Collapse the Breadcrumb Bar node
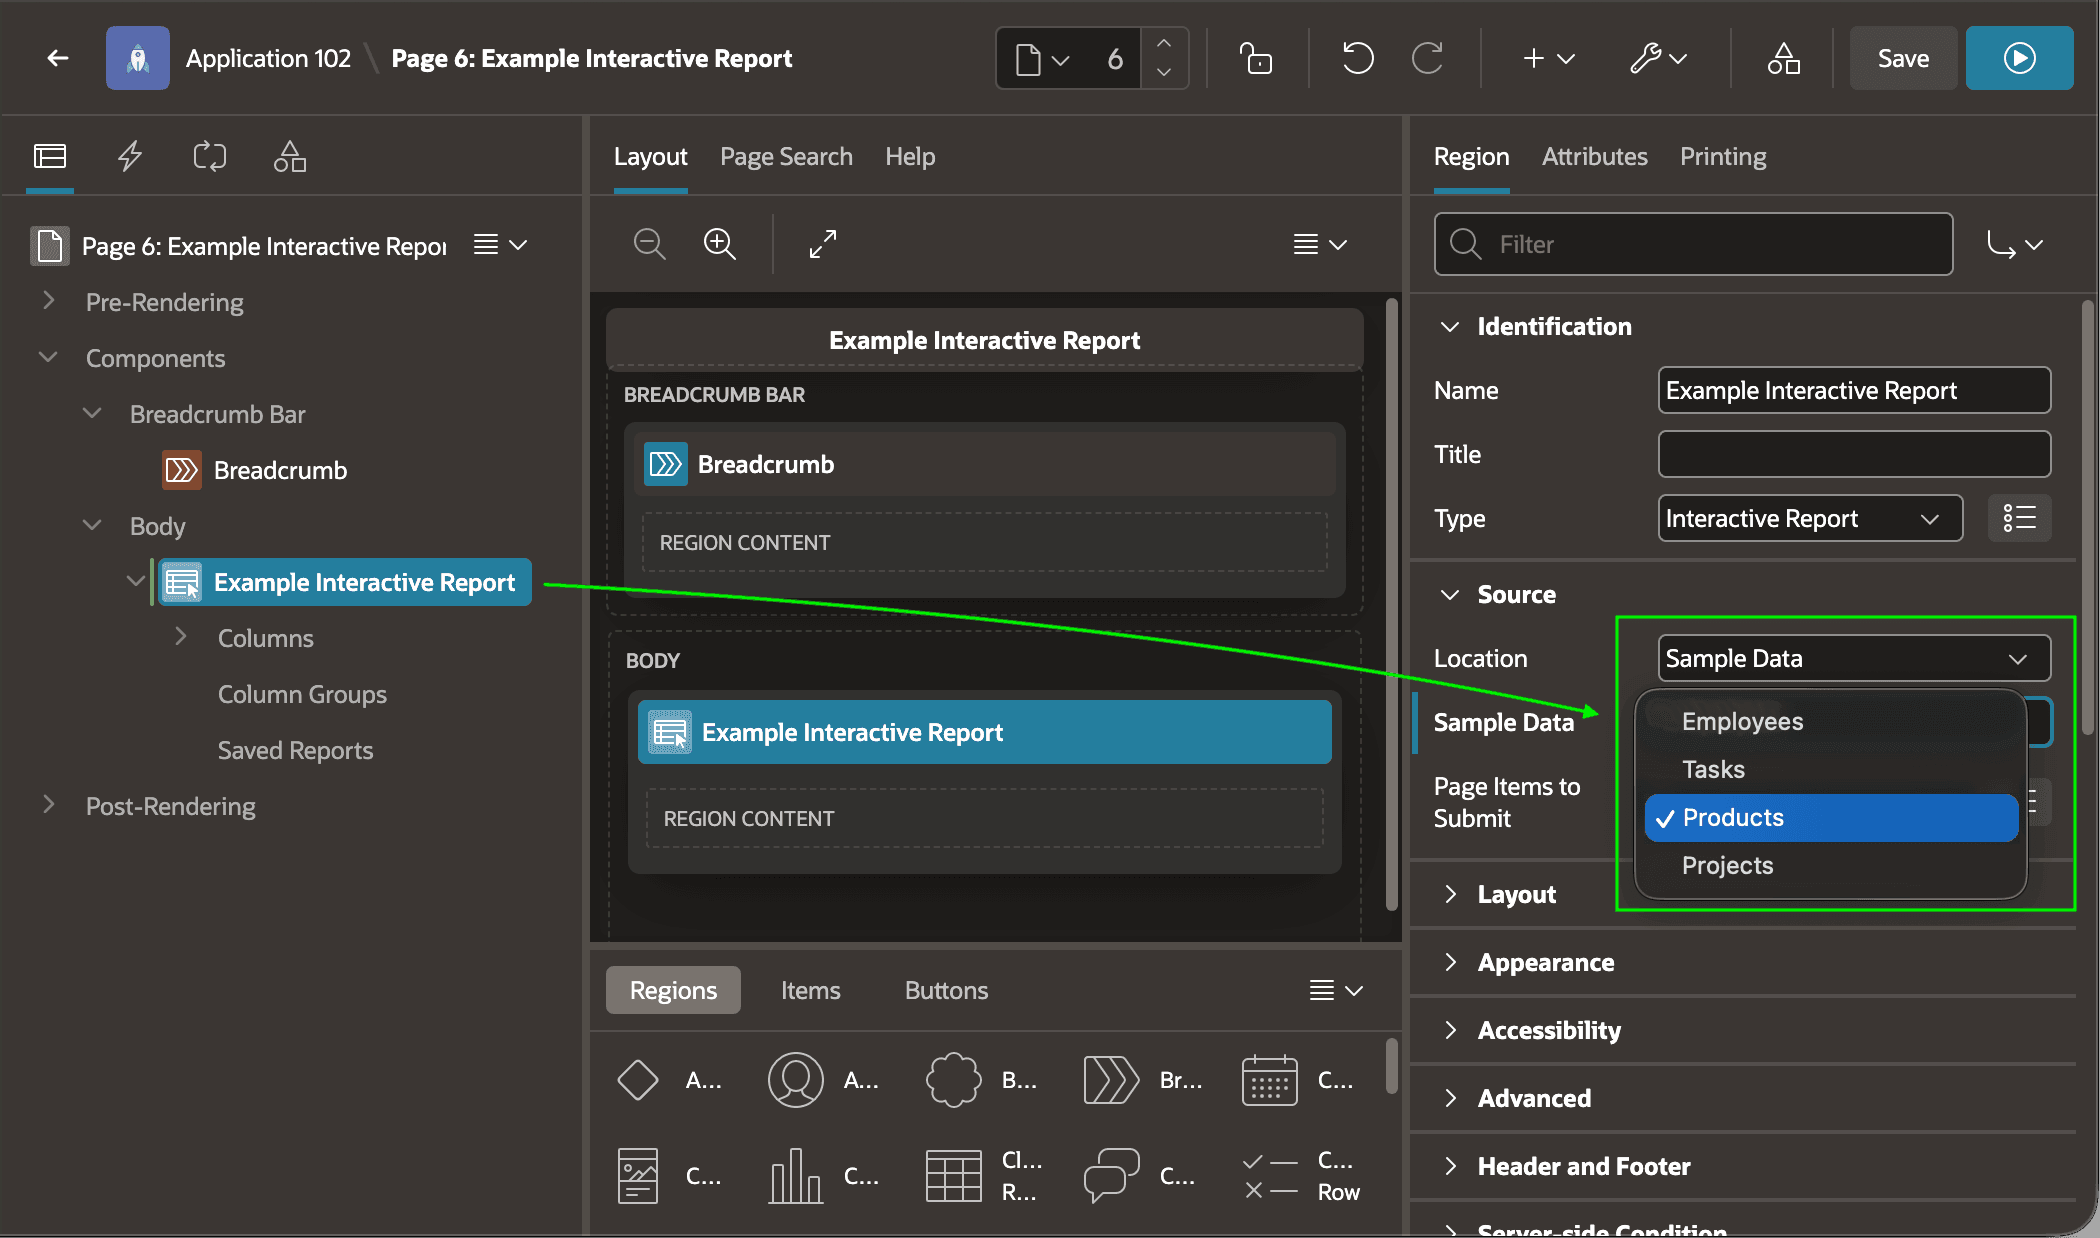Screen dimensions: 2100x1238 92,413
